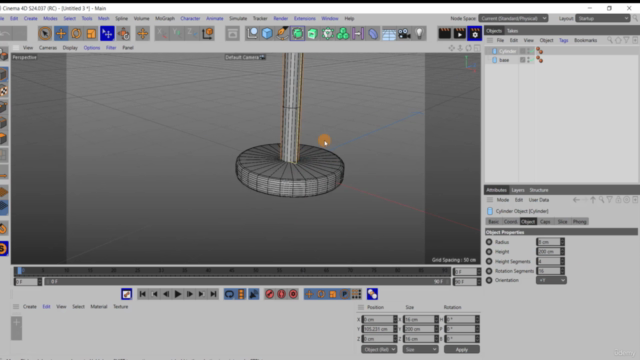Open the viewport Cameras menu
This screenshot has width=640, height=360.
coord(48,48)
